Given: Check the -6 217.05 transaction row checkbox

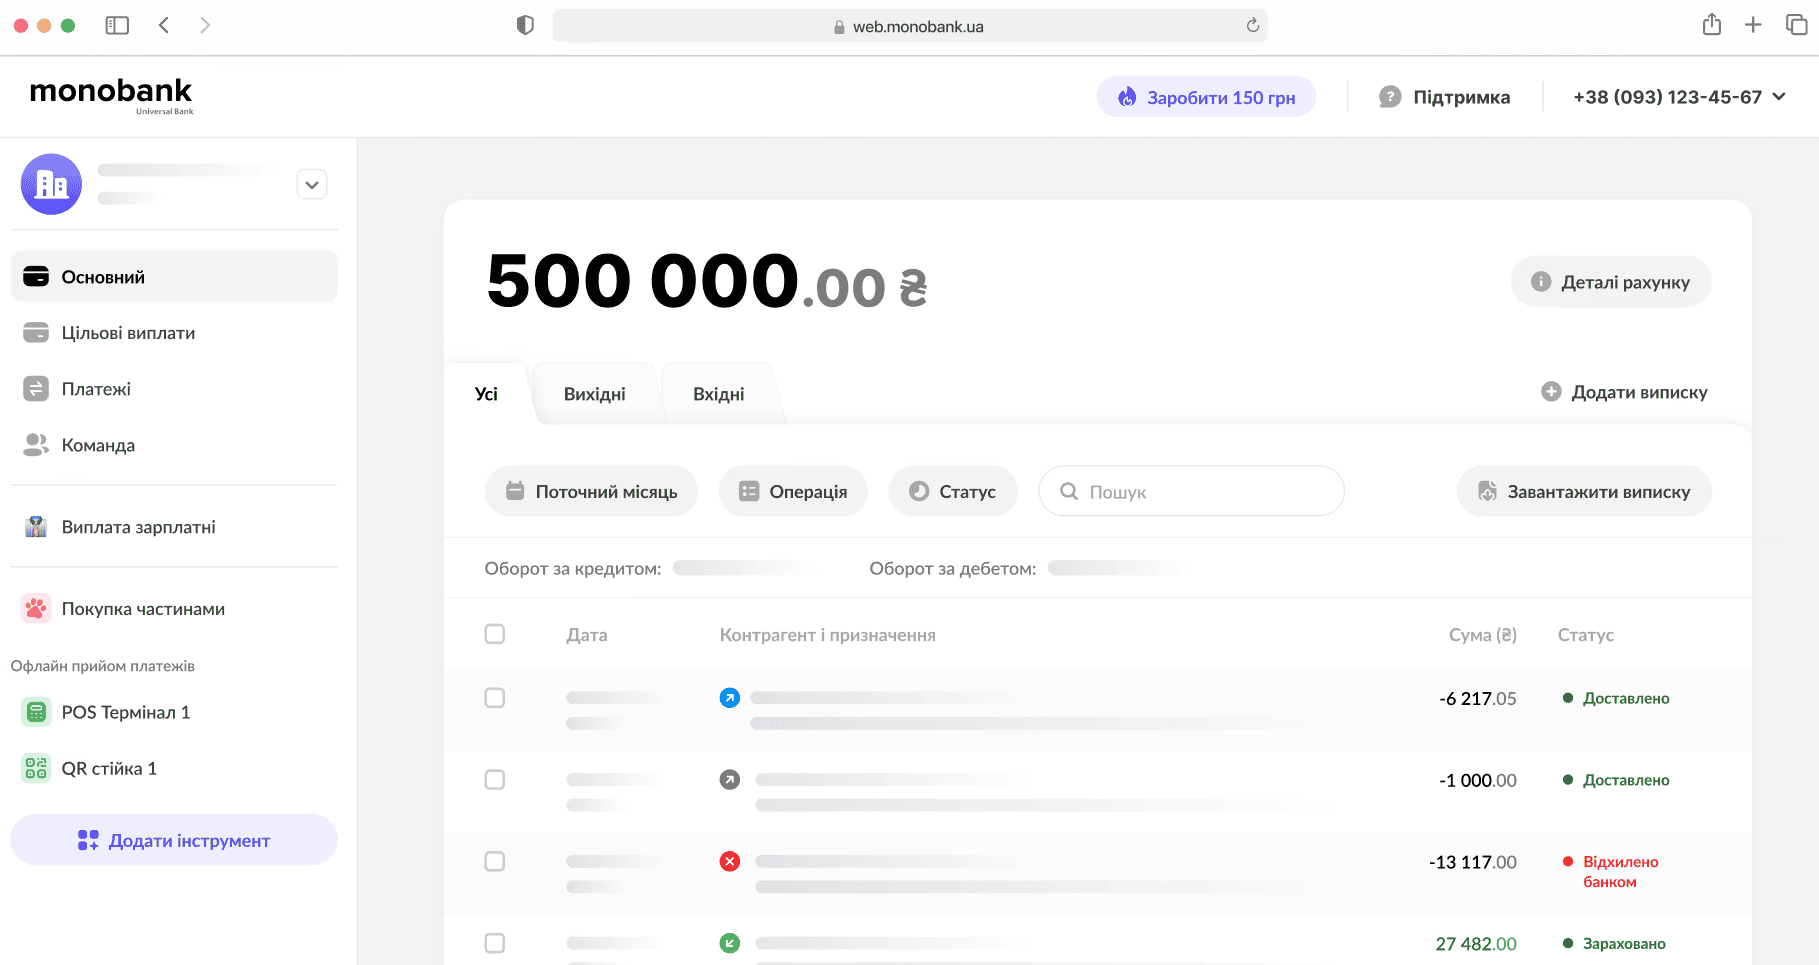Looking at the screenshot, I should point(495,698).
